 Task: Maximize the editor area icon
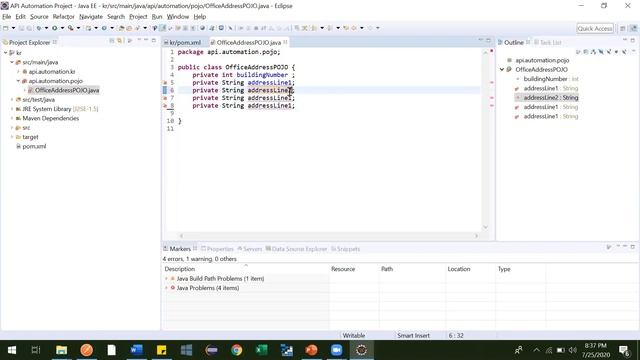(488, 40)
